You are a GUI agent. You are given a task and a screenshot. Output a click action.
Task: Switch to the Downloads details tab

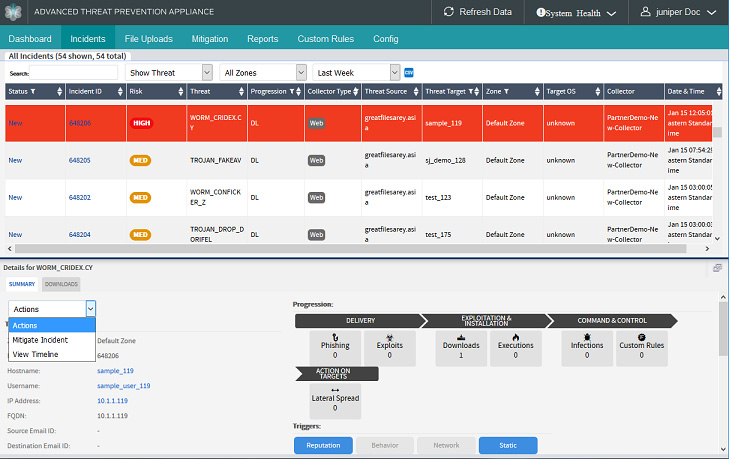coord(61,284)
